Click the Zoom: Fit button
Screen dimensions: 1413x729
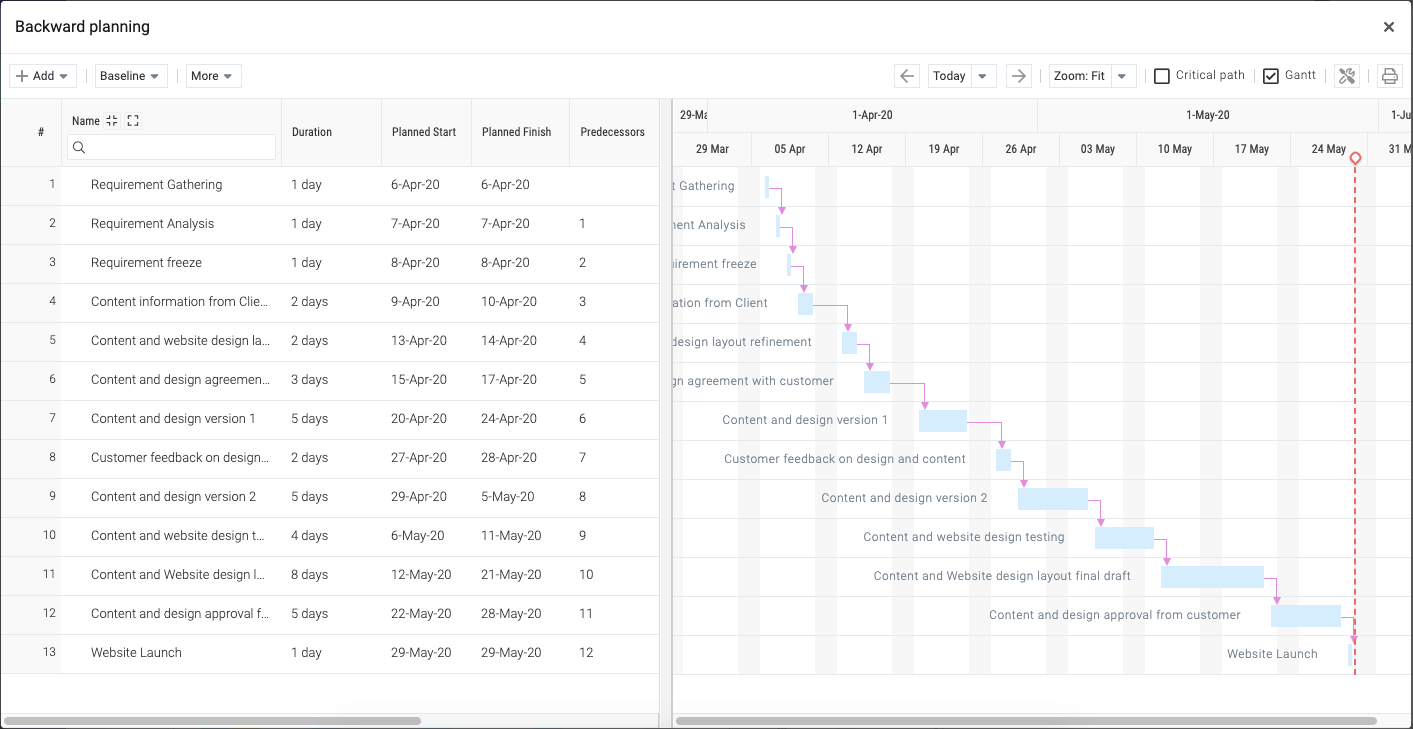[x=1080, y=76]
